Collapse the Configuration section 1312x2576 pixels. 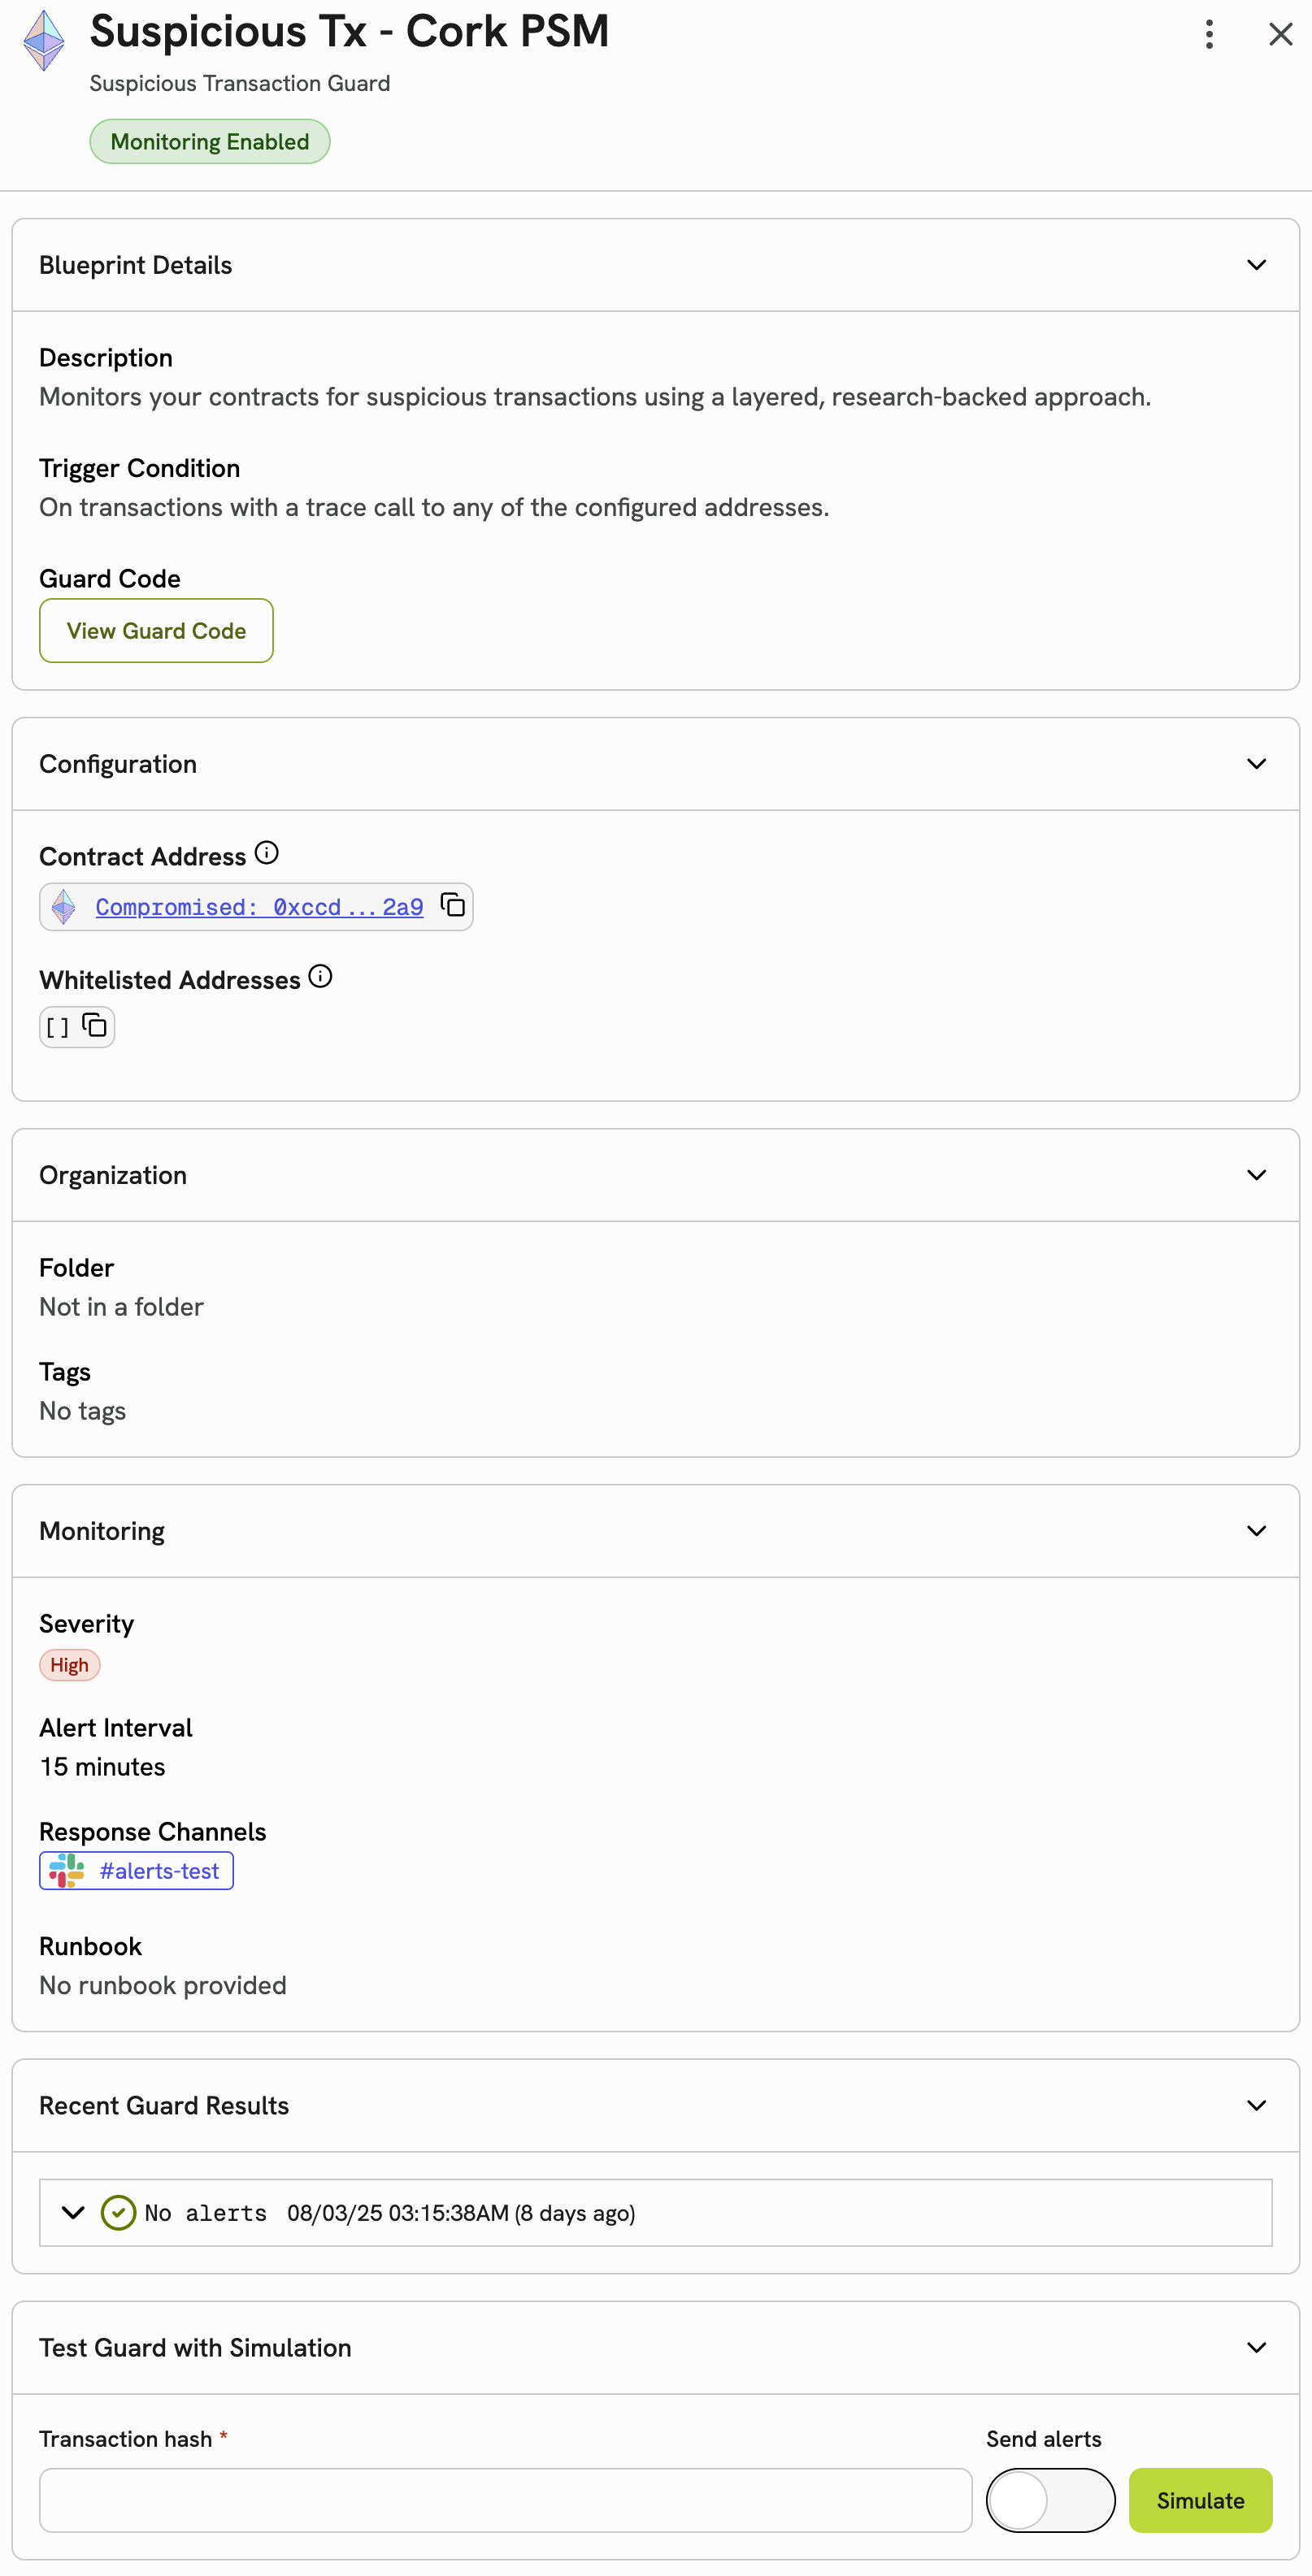[x=1256, y=764]
